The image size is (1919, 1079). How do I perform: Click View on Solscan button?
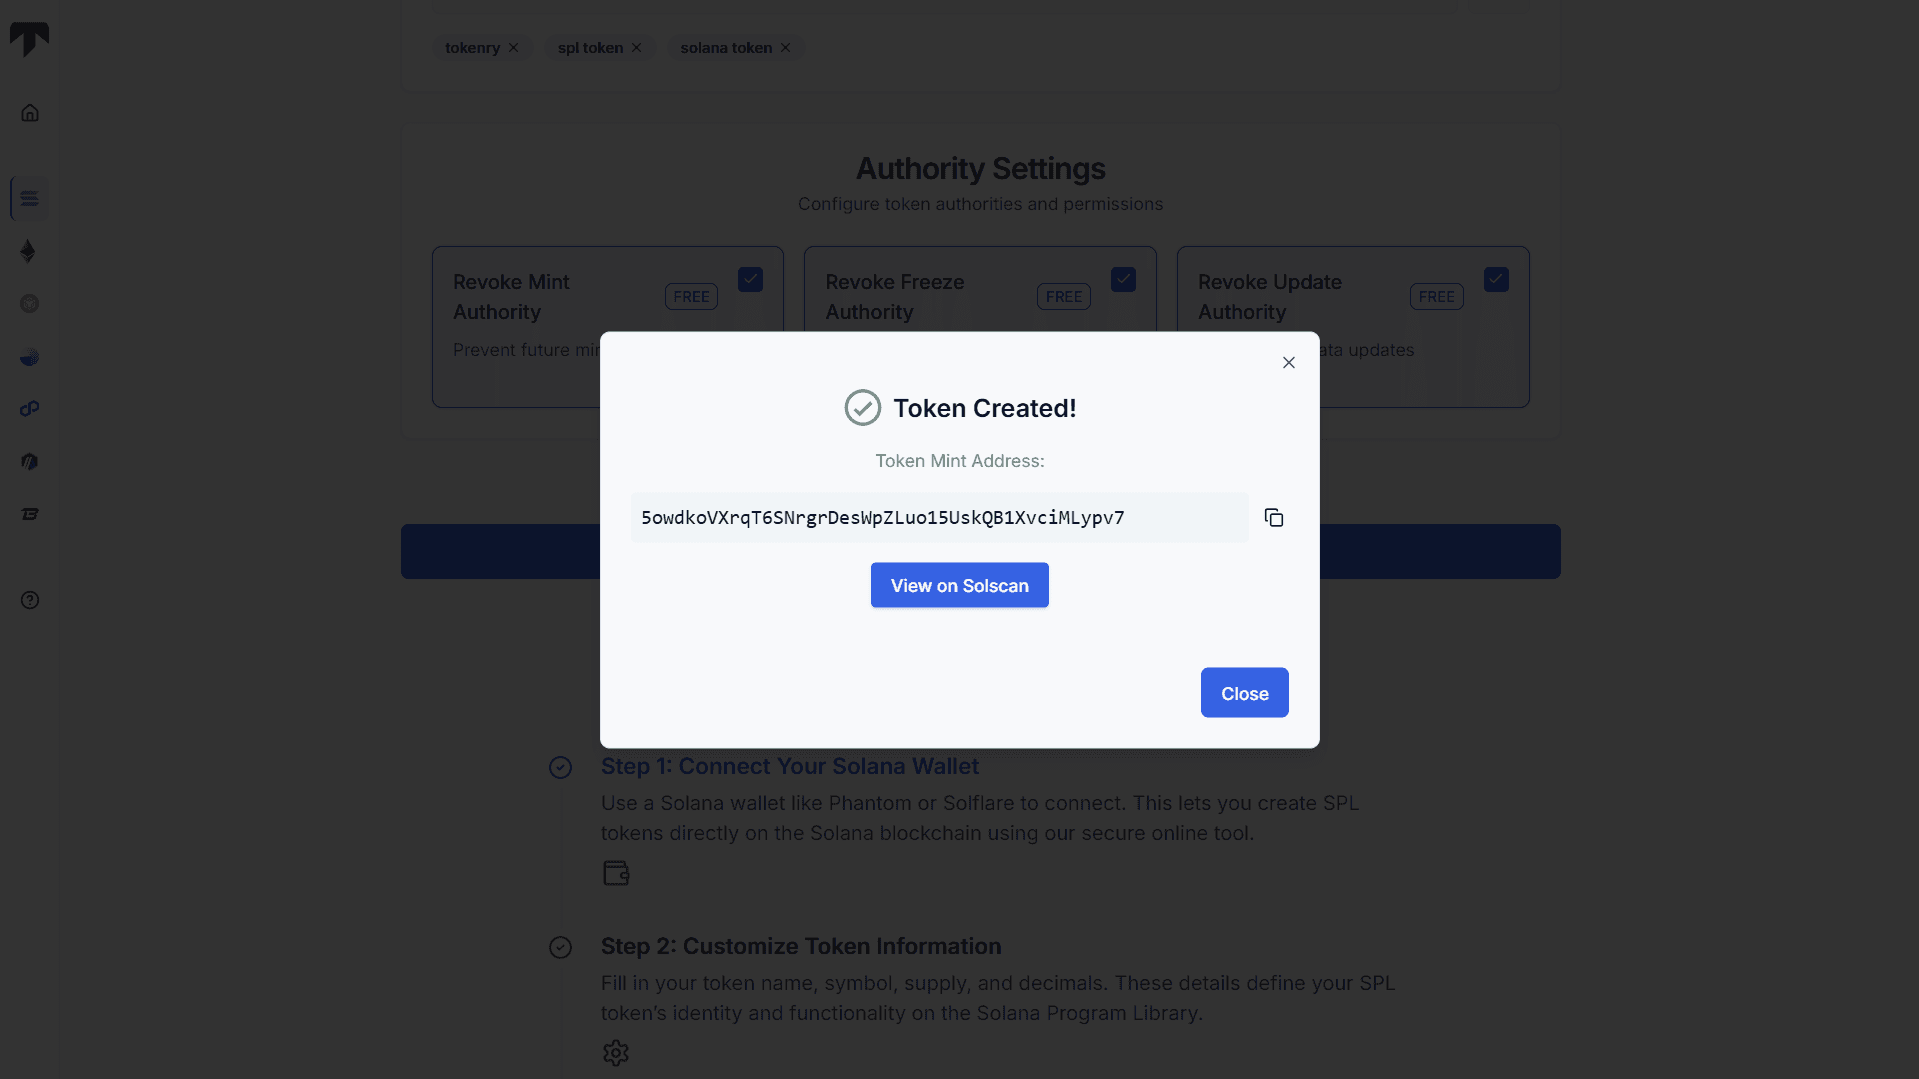959,585
